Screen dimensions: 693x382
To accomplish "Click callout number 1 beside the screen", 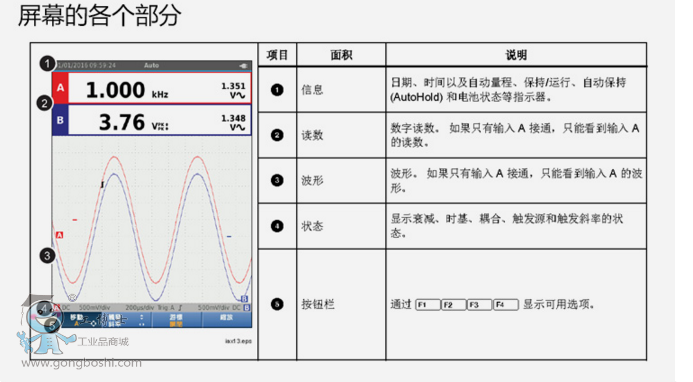I will pos(47,64).
